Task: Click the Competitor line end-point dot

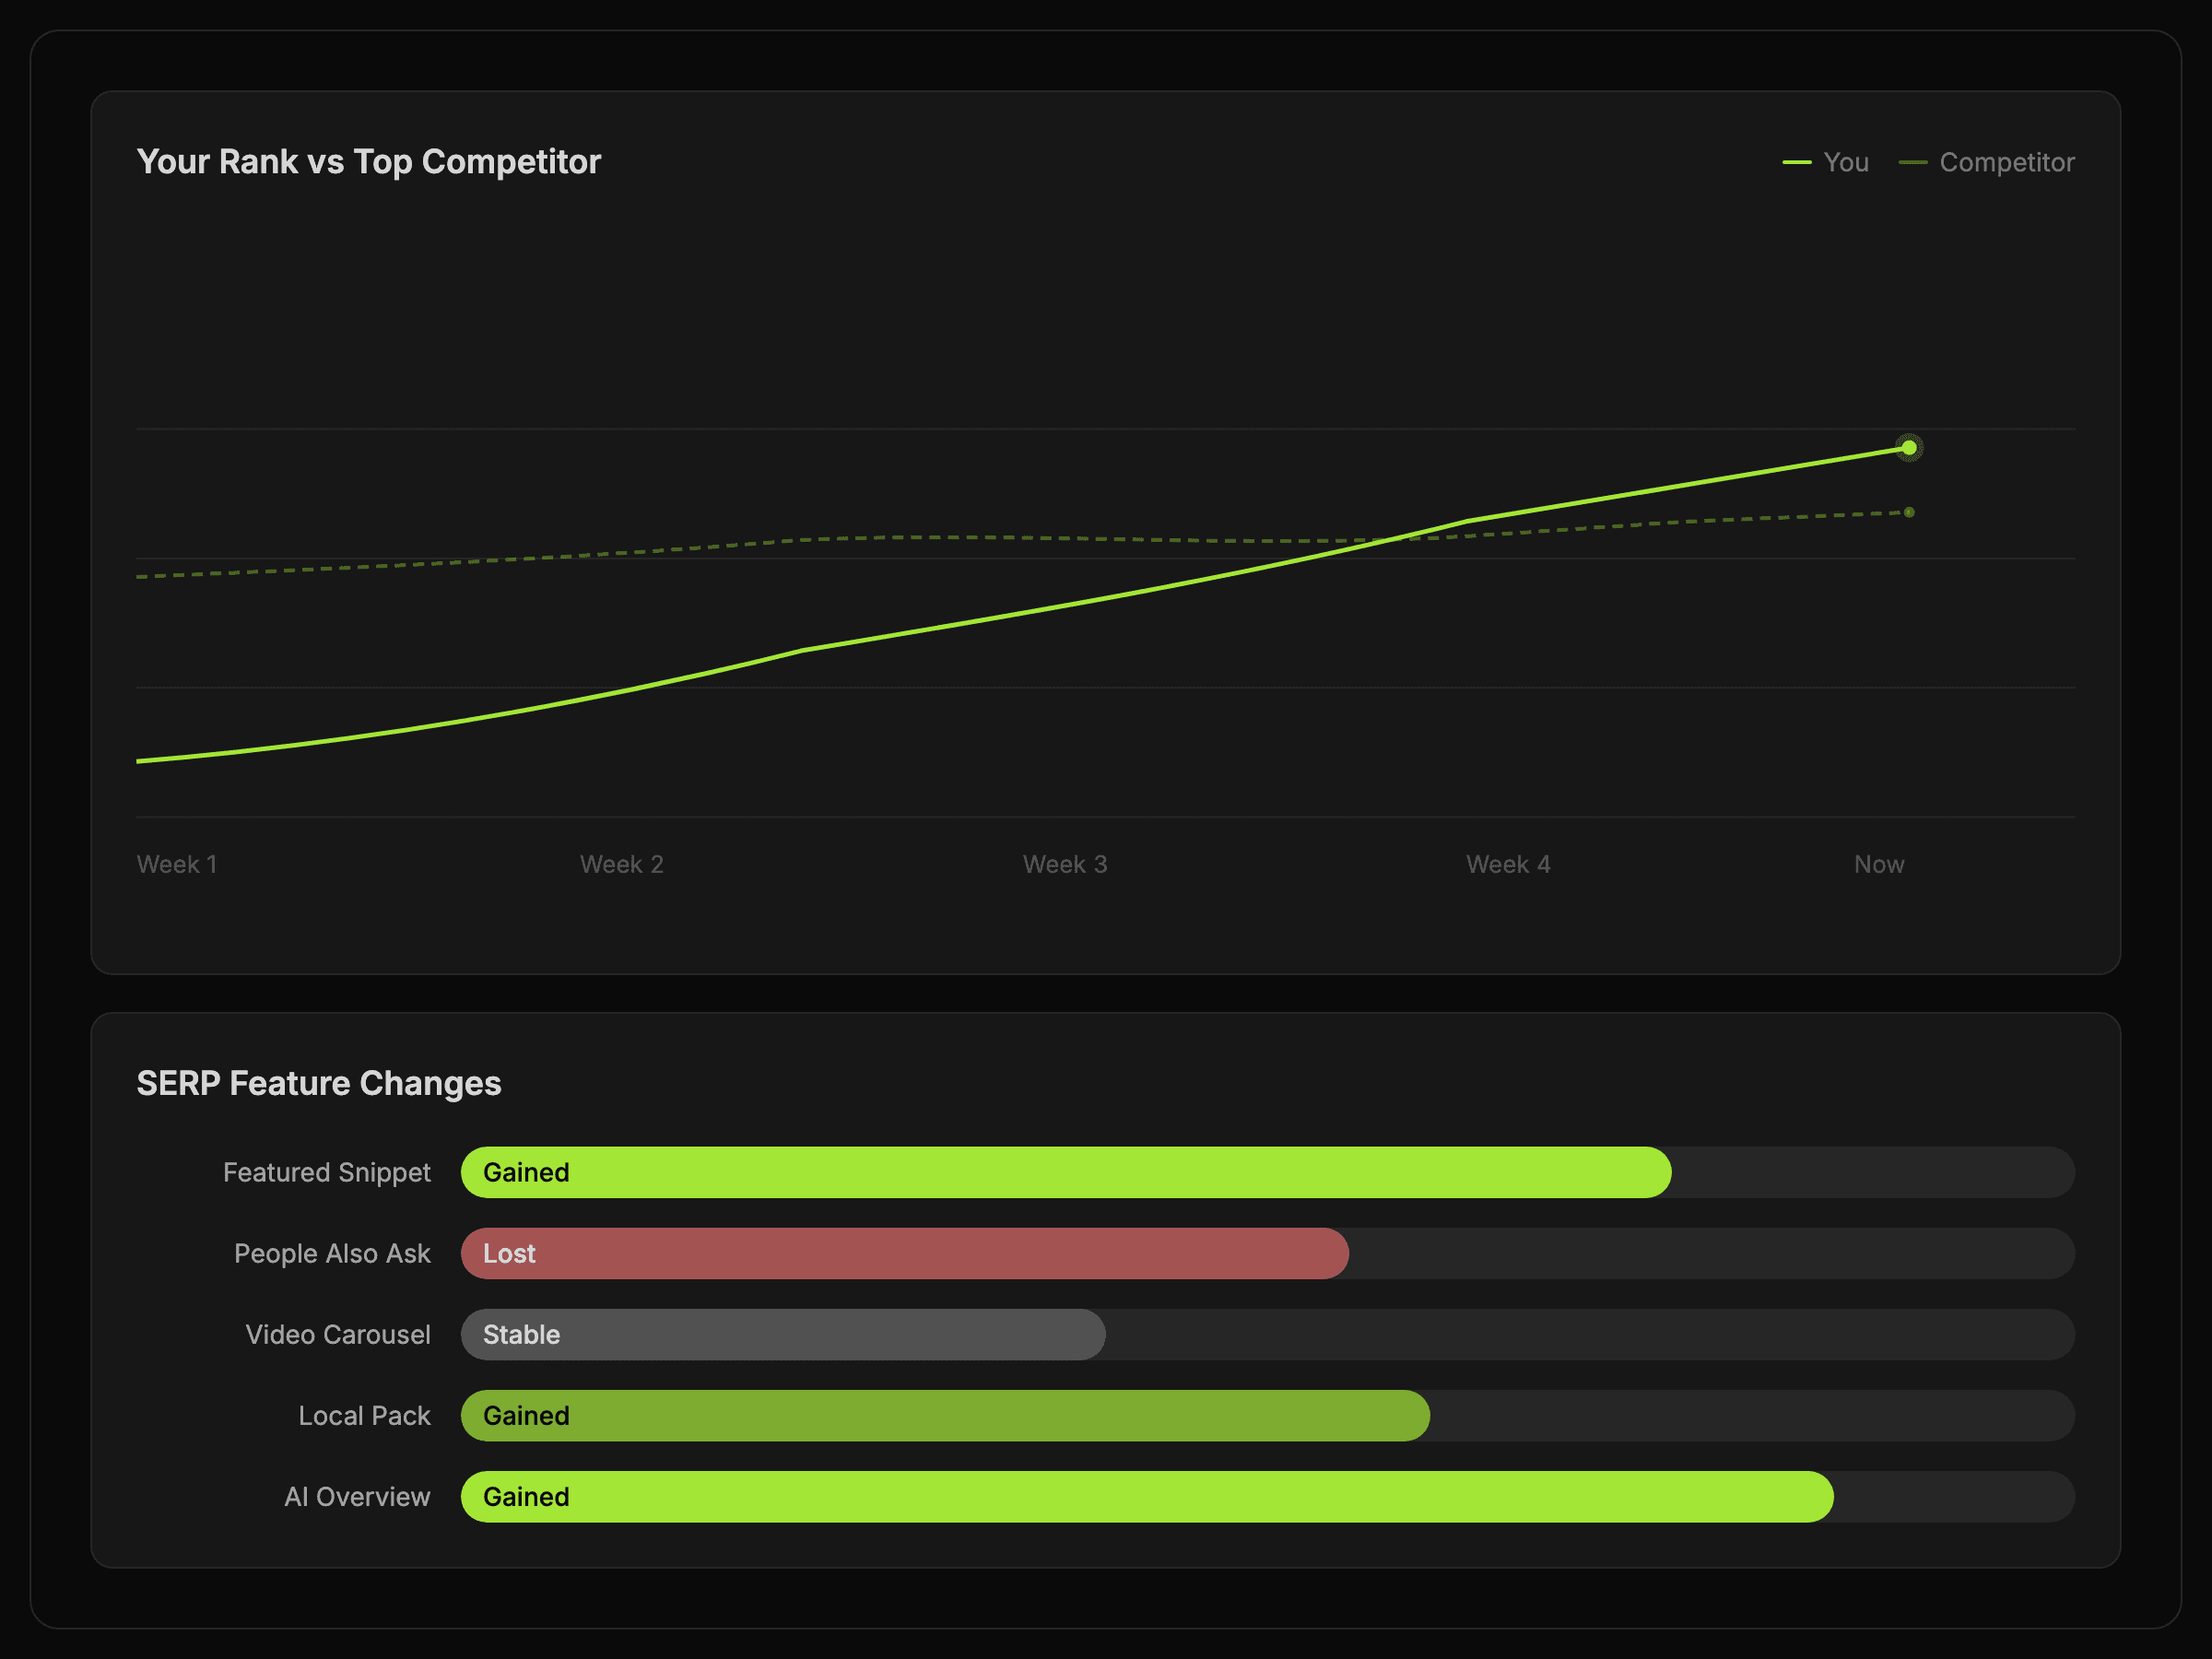Action: (1909, 512)
